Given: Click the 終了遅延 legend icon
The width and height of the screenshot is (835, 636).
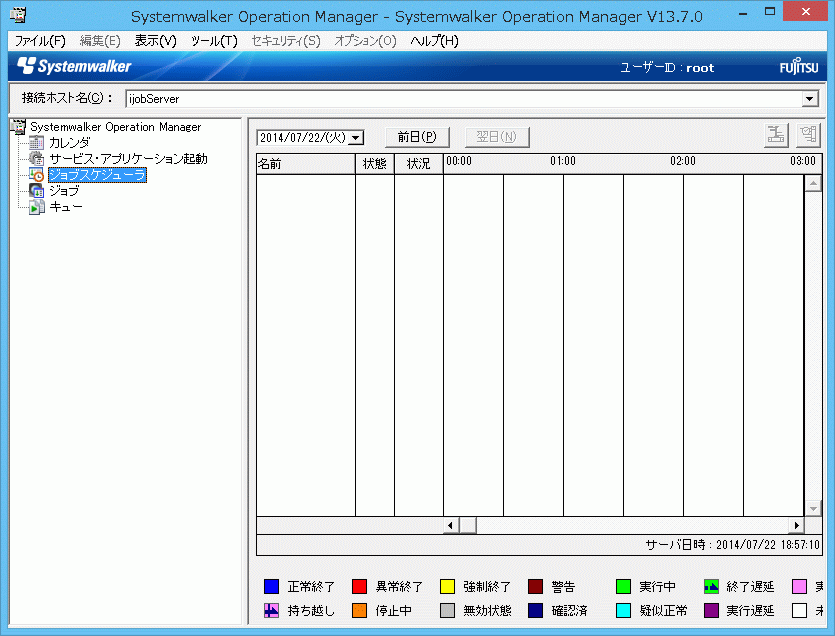Looking at the screenshot, I should [711, 586].
